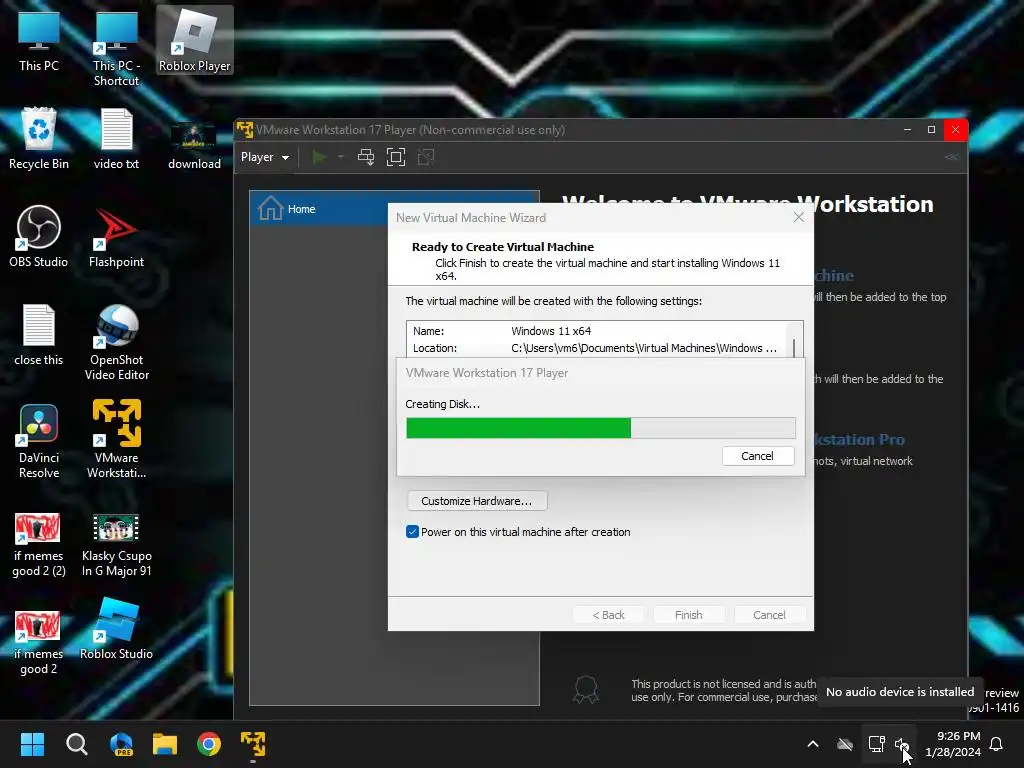Maximize the VMware Workstation Player window

pyautogui.click(x=931, y=129)
